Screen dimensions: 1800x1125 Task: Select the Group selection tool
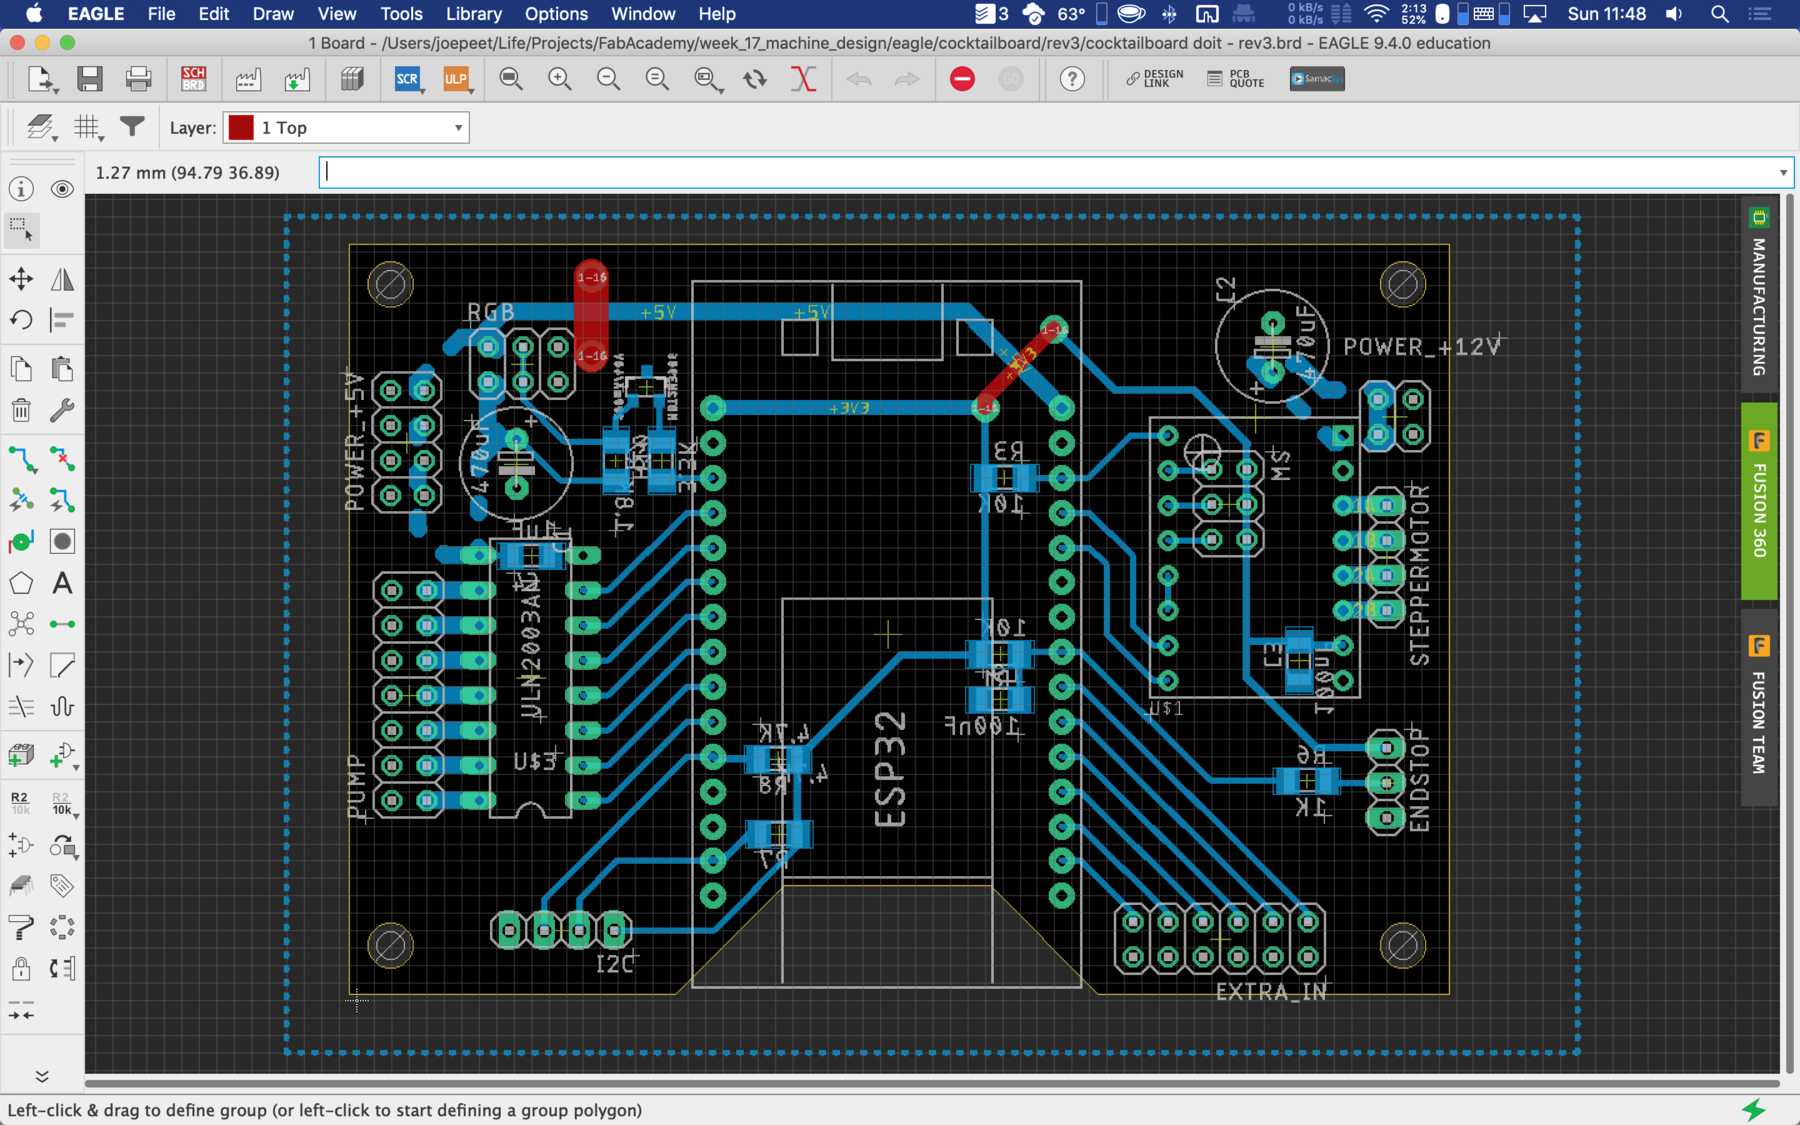click(x=21, y=230)
